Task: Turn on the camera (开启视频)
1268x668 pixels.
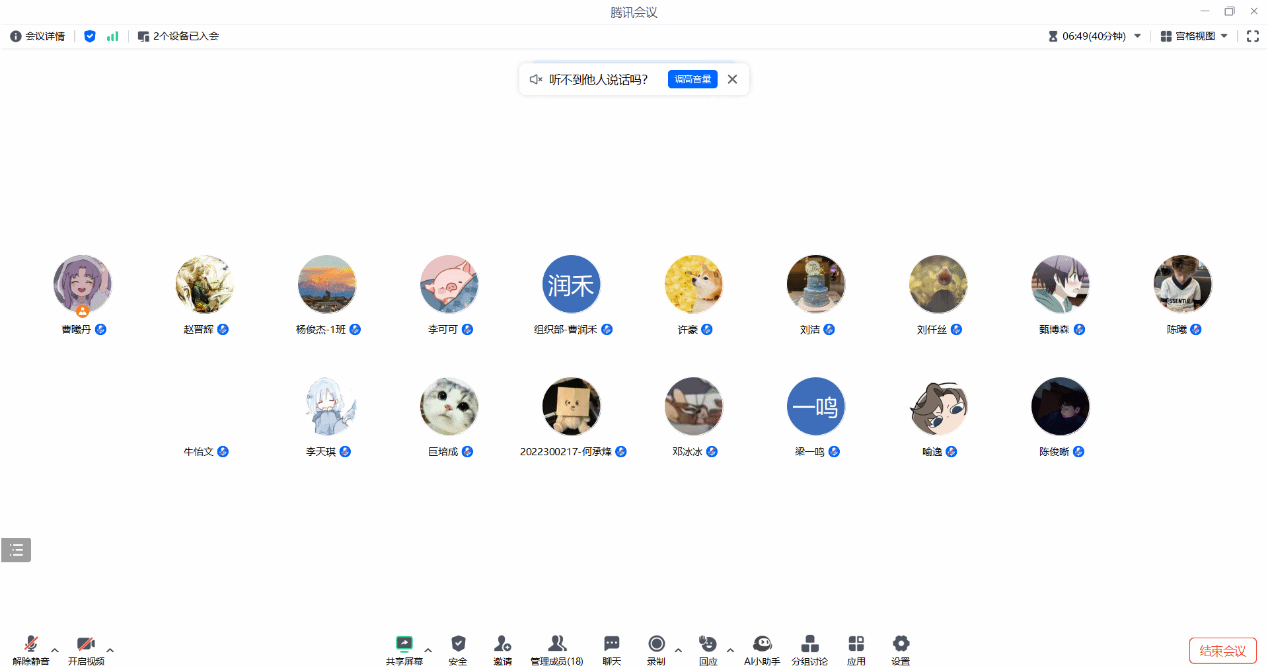Action: (x=86, y=645)
